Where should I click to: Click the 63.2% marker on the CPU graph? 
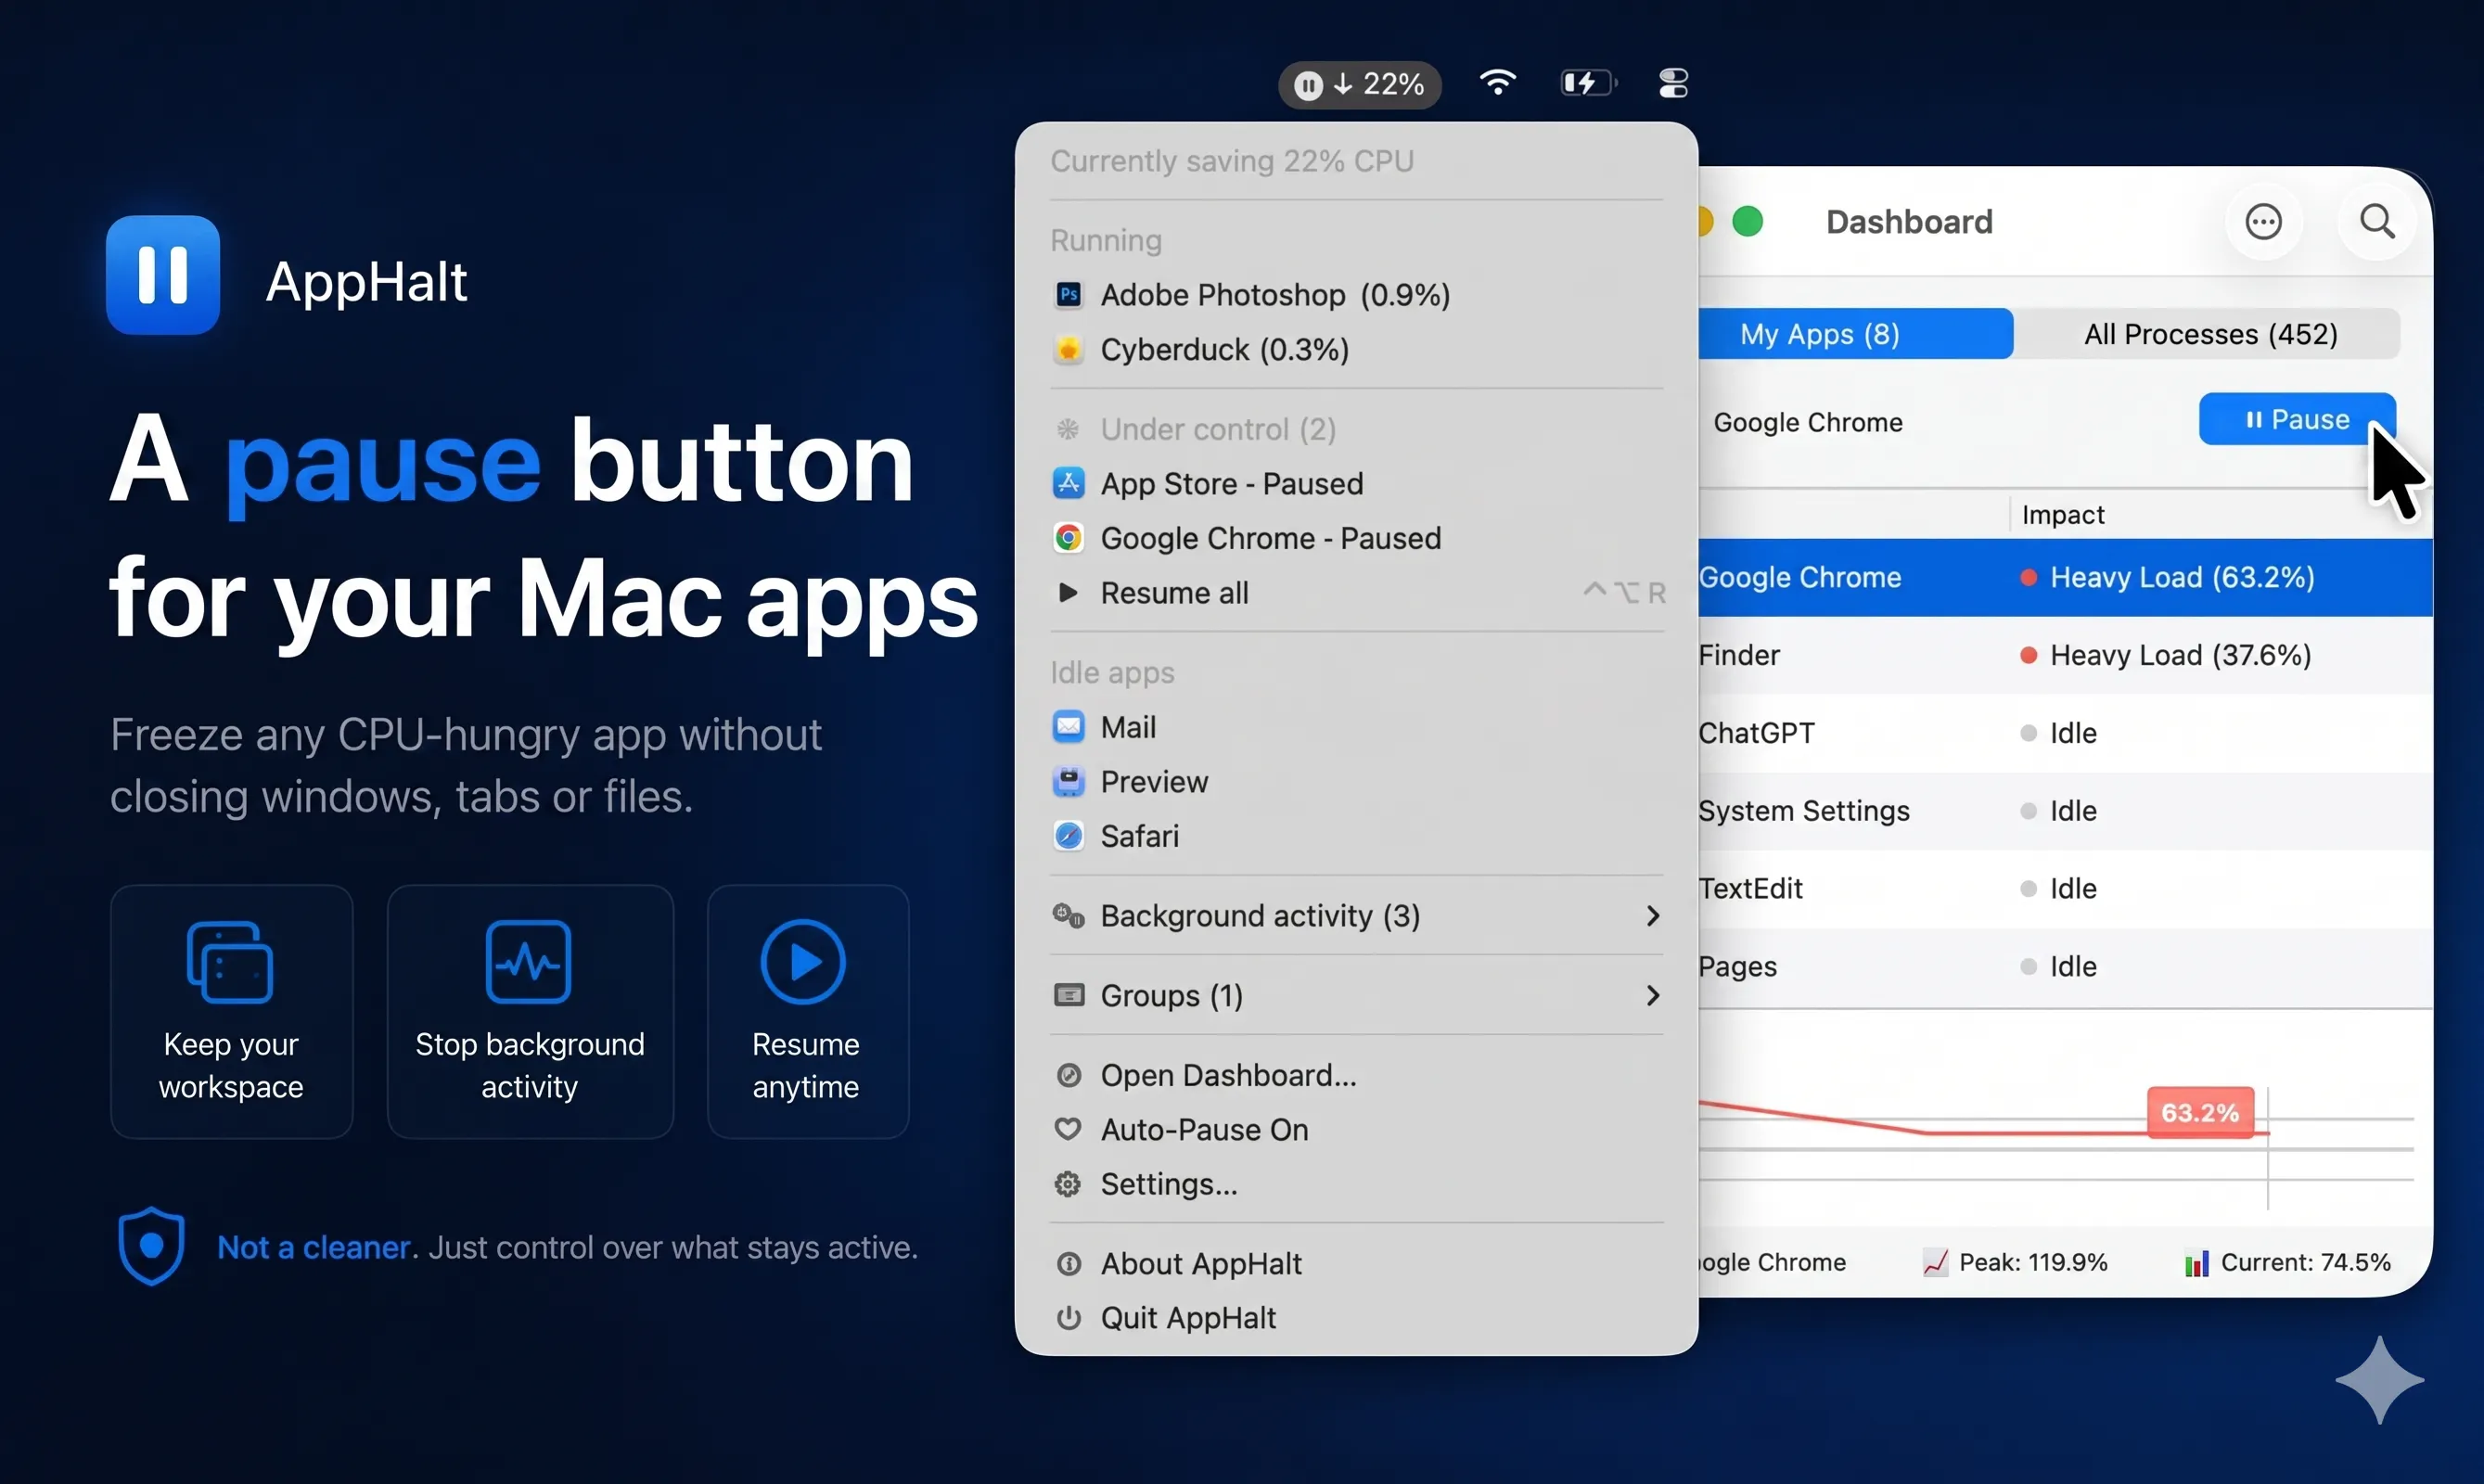2200,1112
